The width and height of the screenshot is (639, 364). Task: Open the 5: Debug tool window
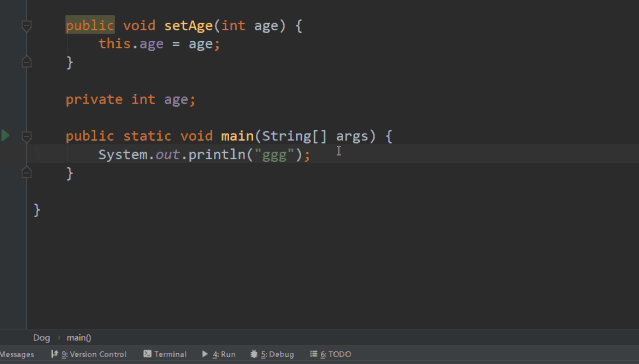click(272, 354)
